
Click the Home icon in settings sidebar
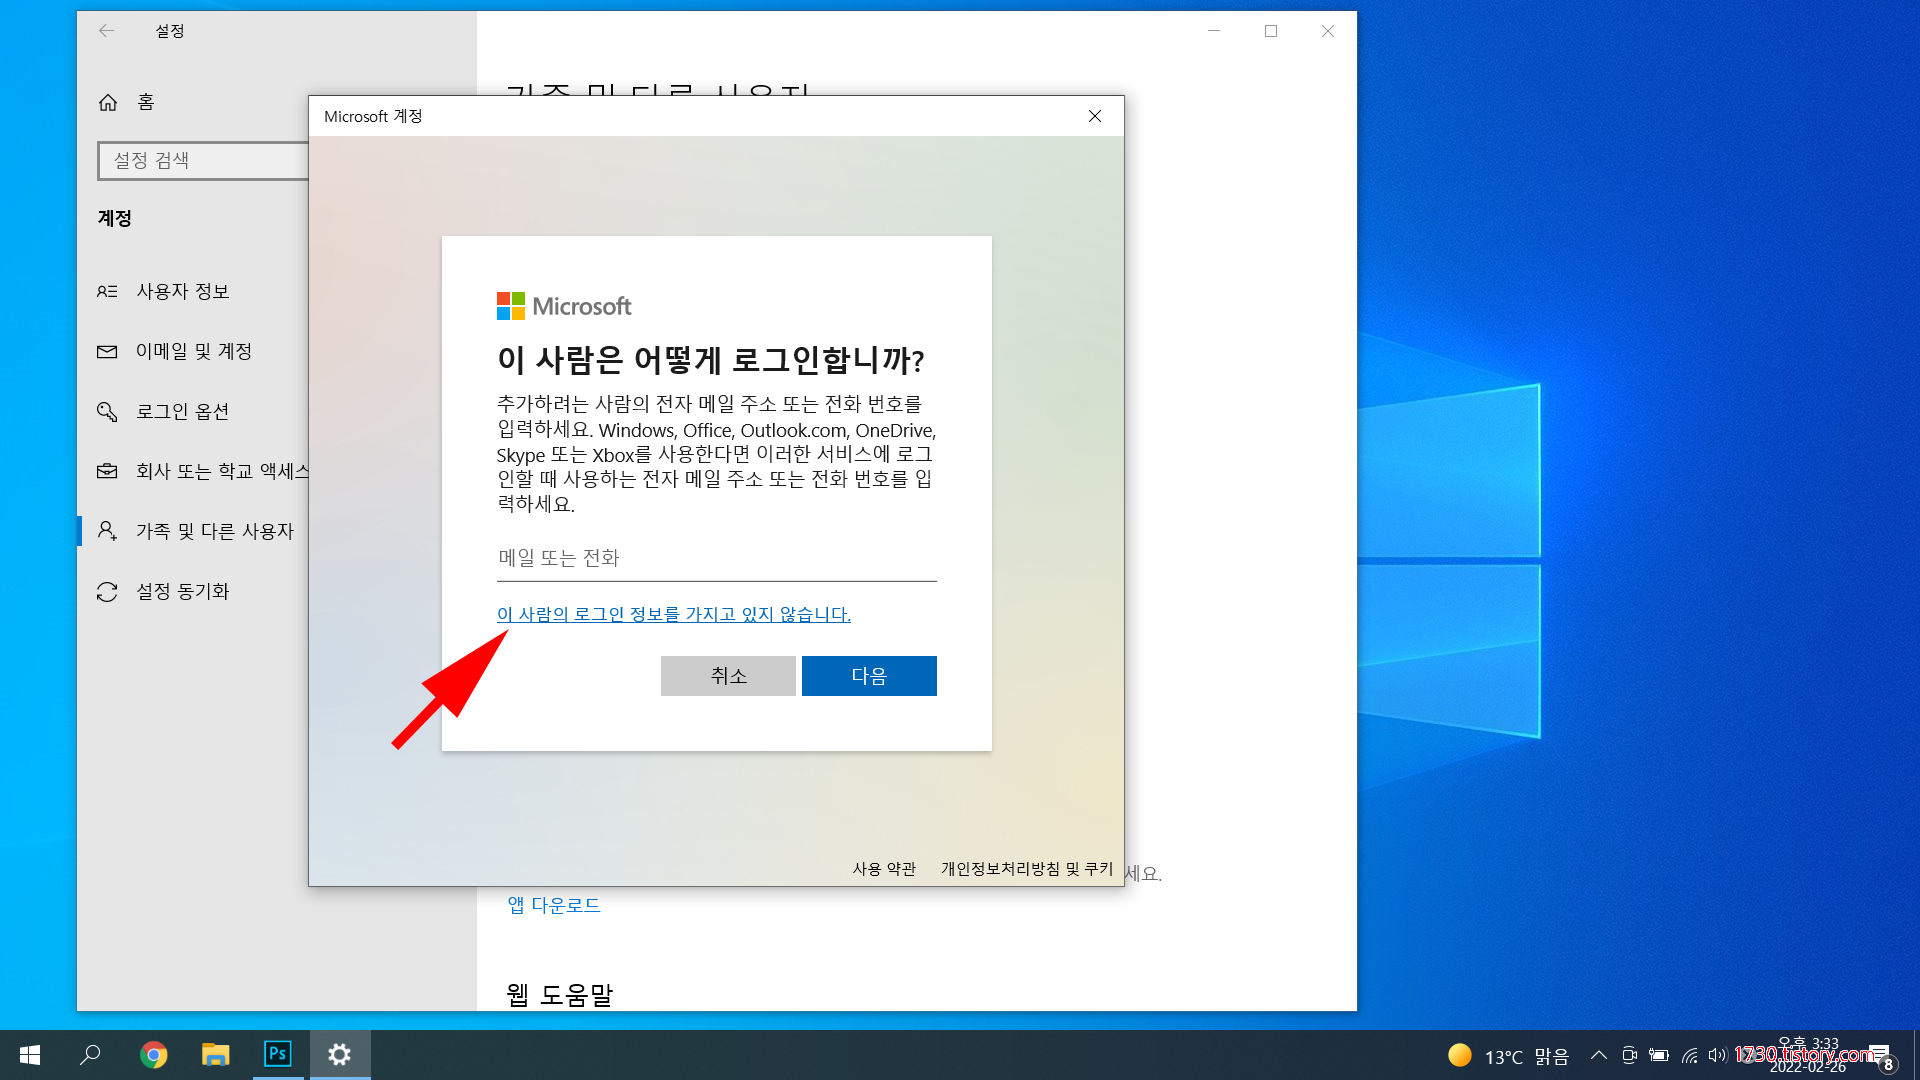pyautogui.click(x=108, y=102)
